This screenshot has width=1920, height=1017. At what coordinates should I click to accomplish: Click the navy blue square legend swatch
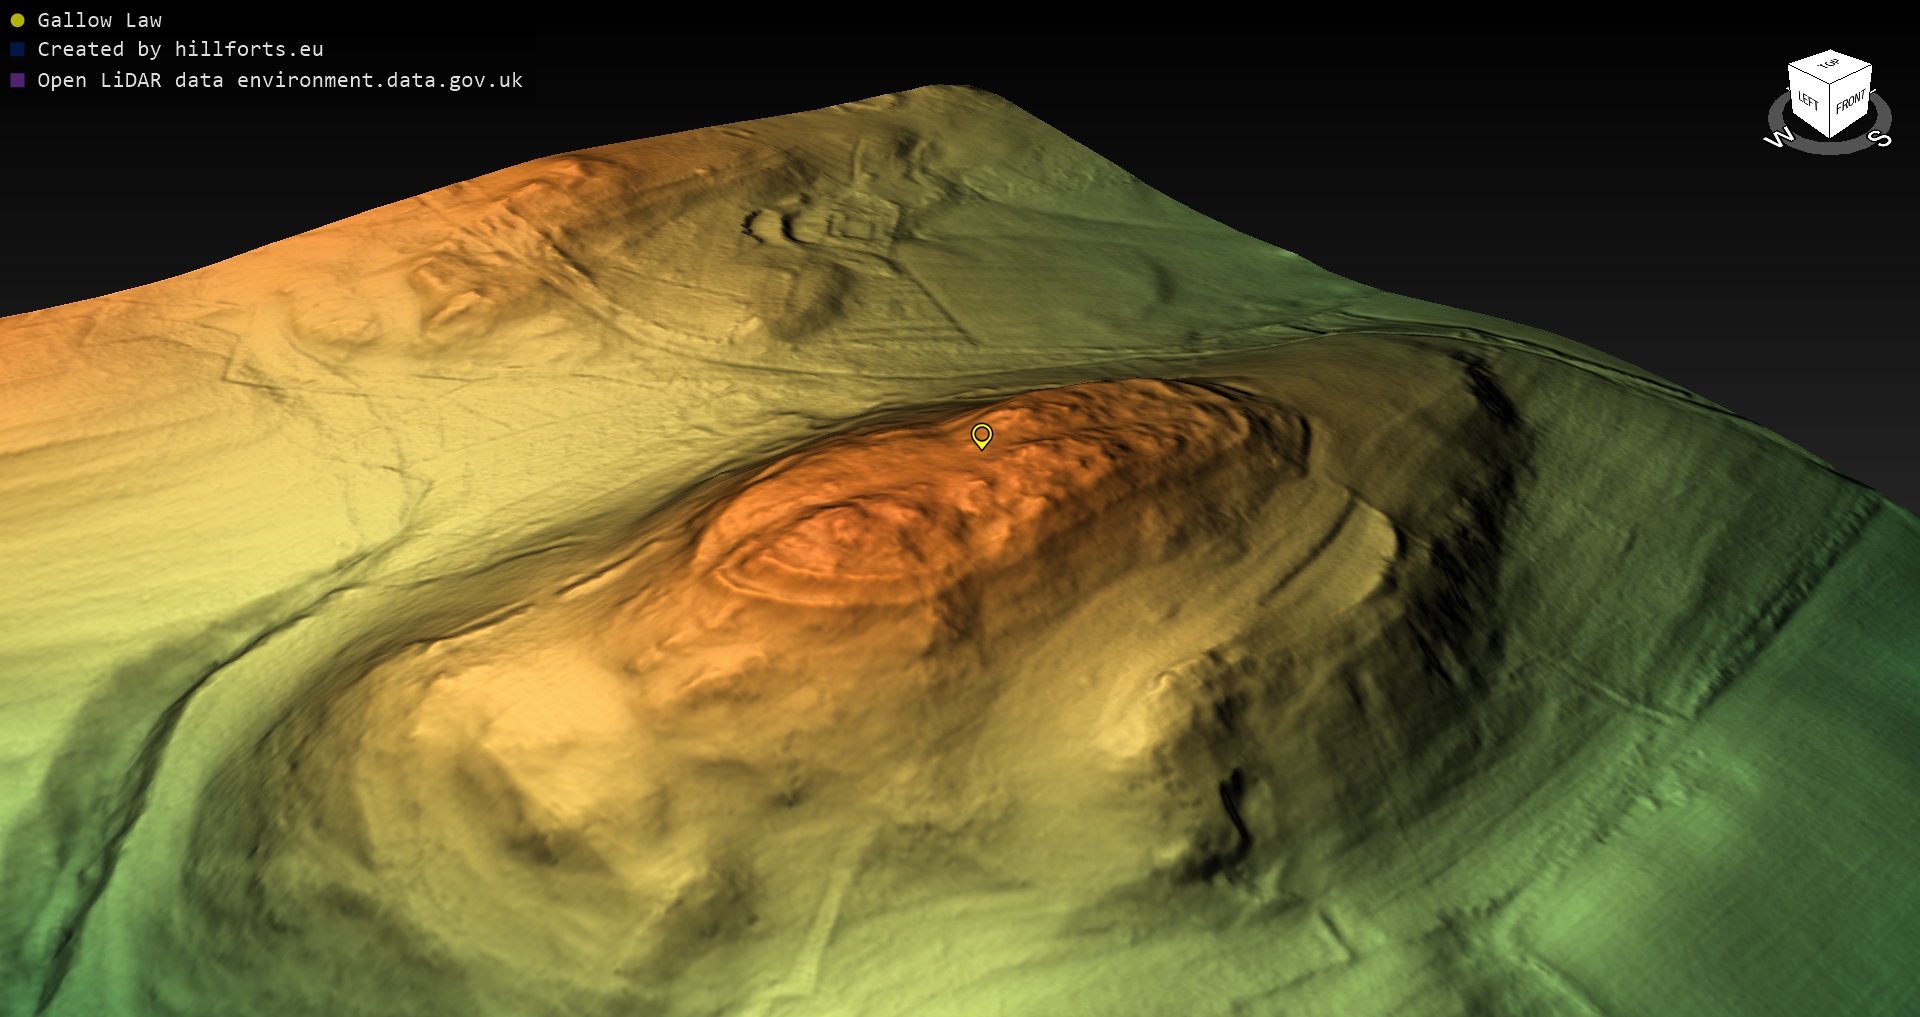(17, 49)
